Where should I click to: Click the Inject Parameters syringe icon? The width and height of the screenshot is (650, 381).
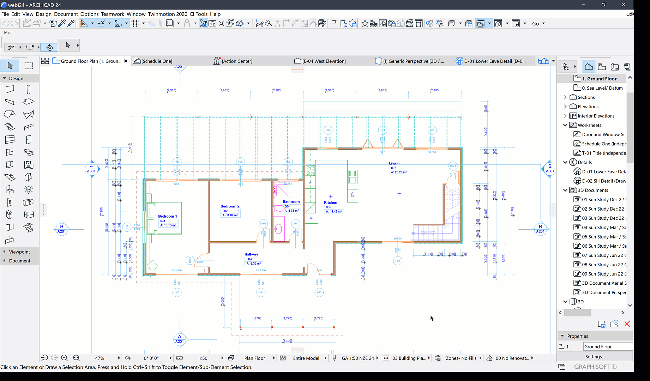pyautogui.click(x=71, y=24)
